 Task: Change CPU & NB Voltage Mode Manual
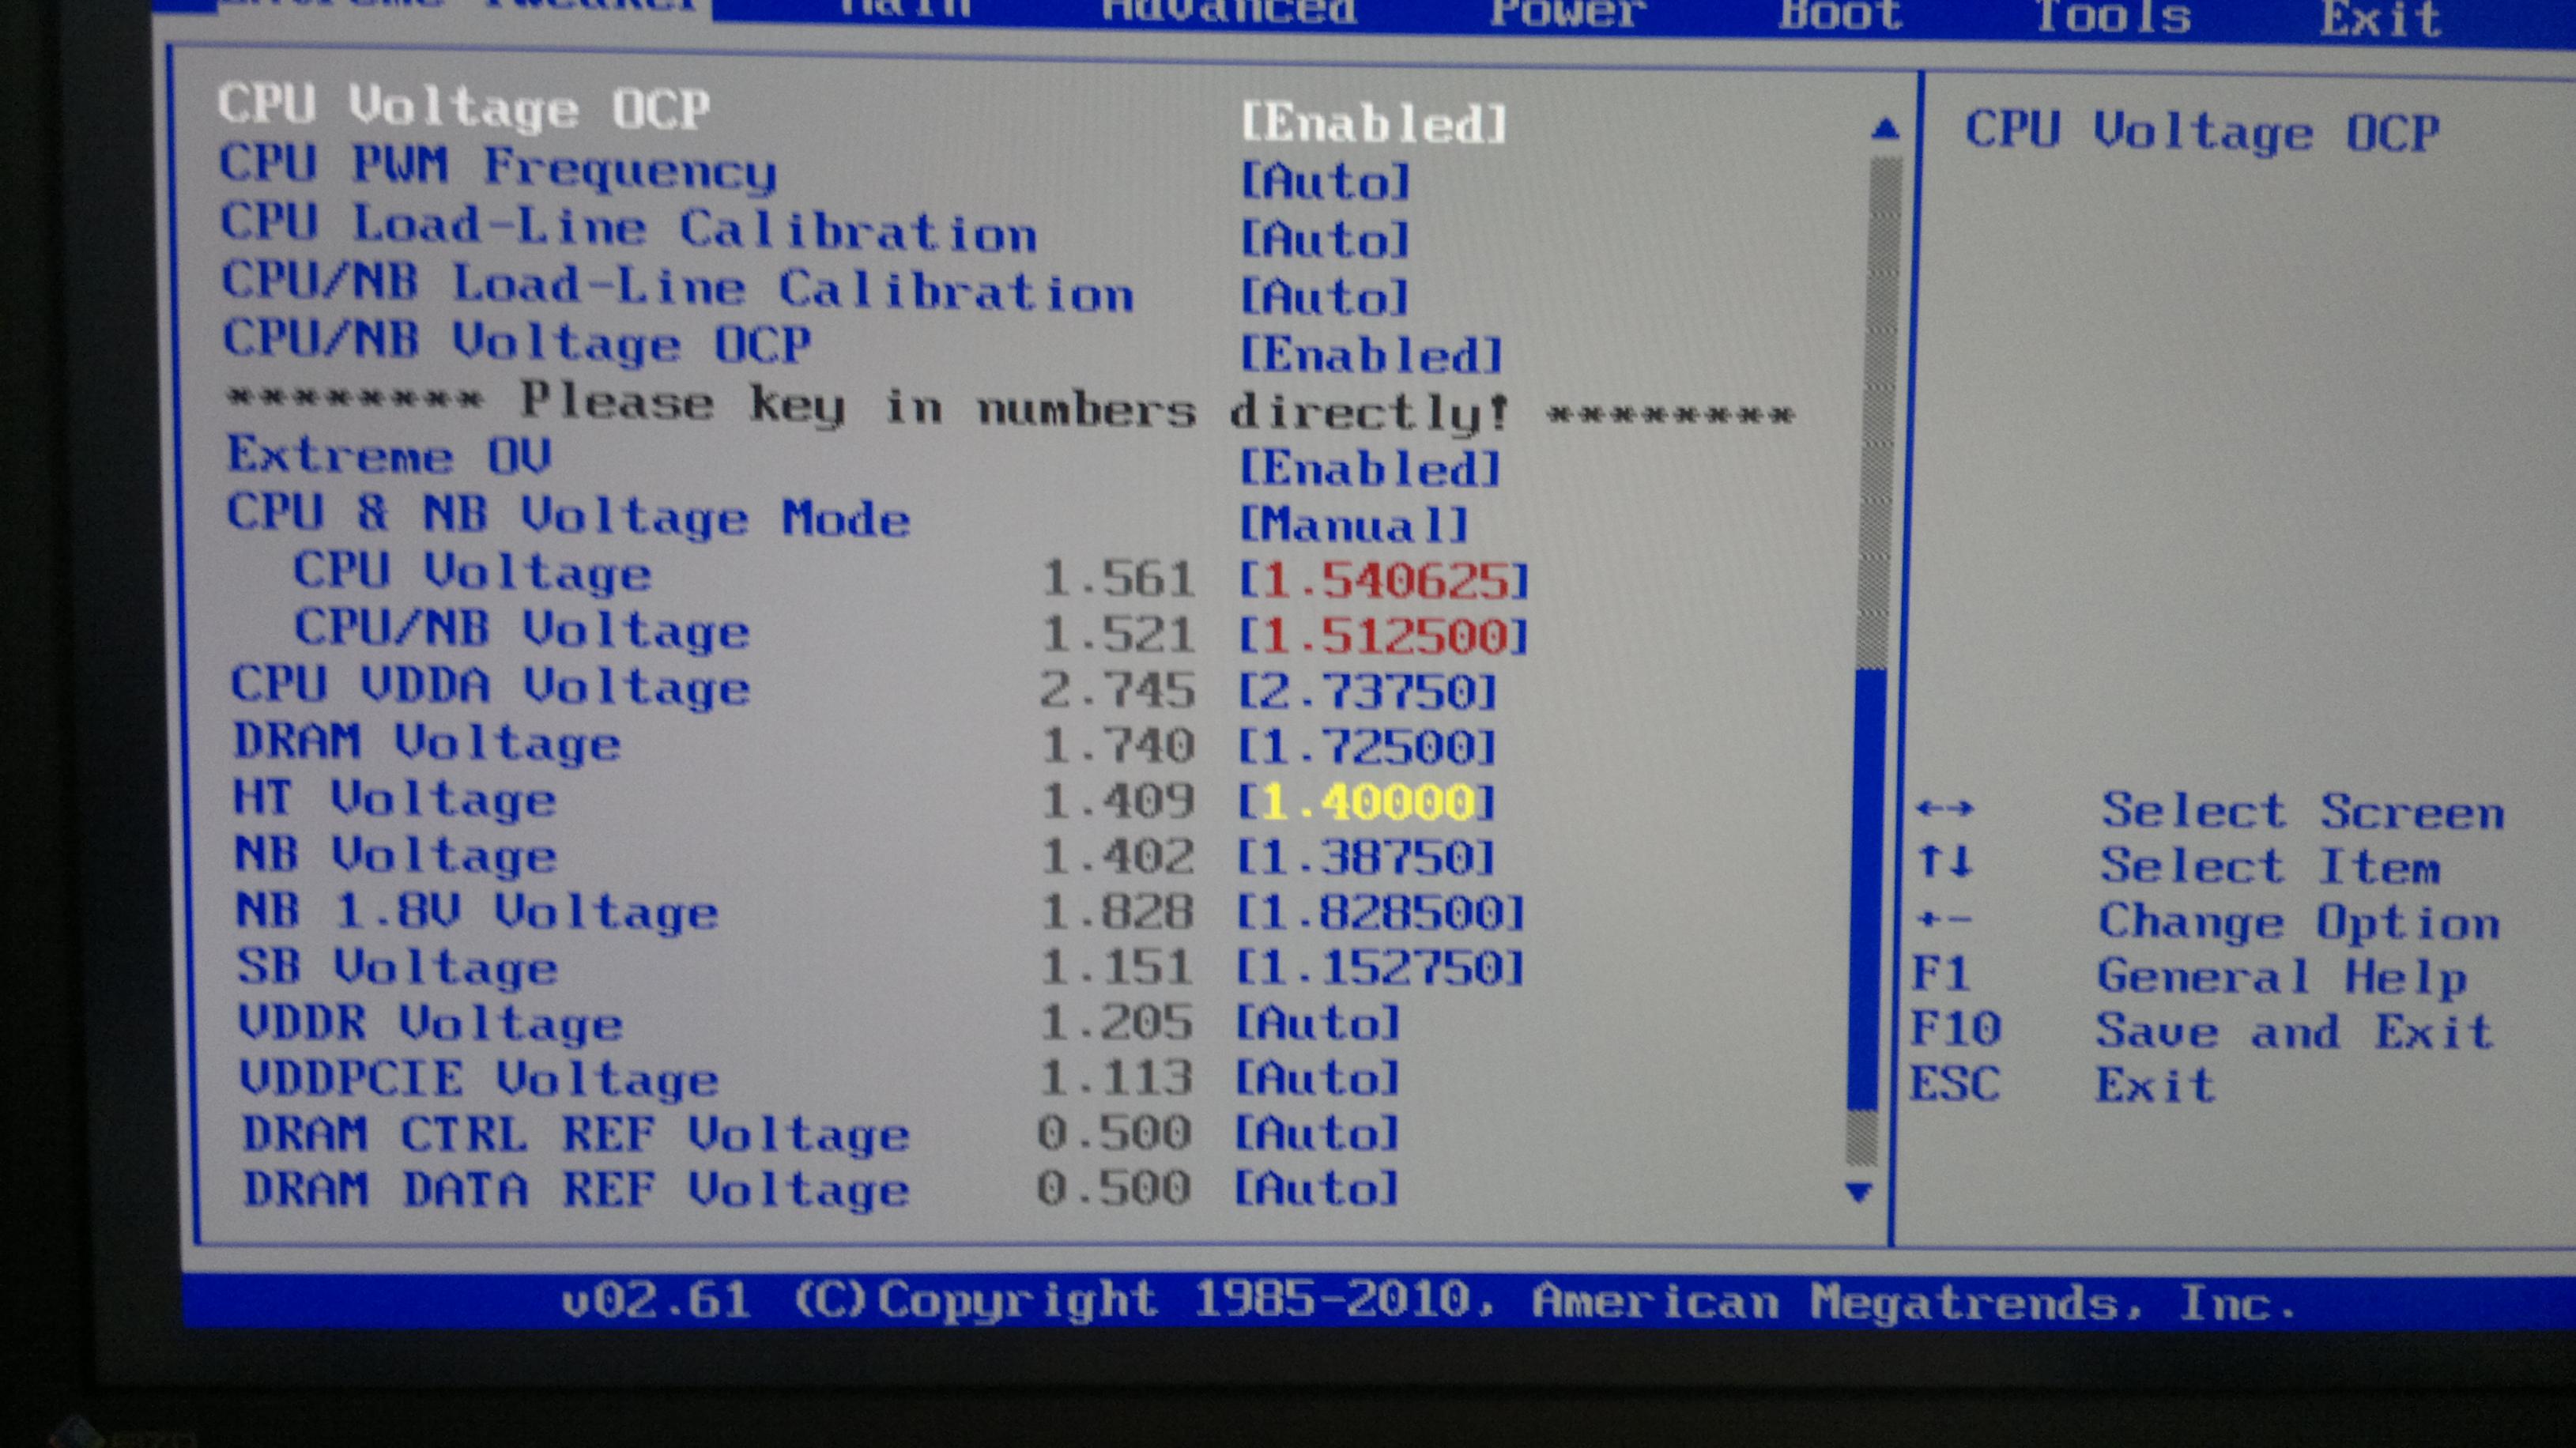point(1354,526)
